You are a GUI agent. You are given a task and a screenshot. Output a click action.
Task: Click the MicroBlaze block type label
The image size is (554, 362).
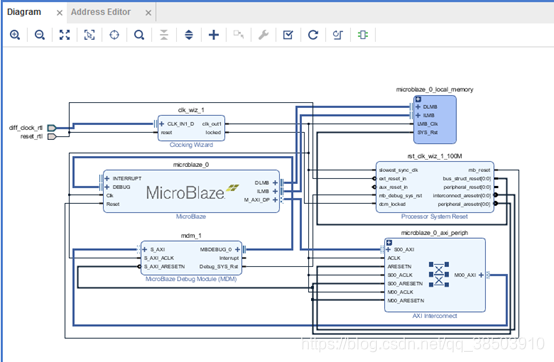point(191,216)
